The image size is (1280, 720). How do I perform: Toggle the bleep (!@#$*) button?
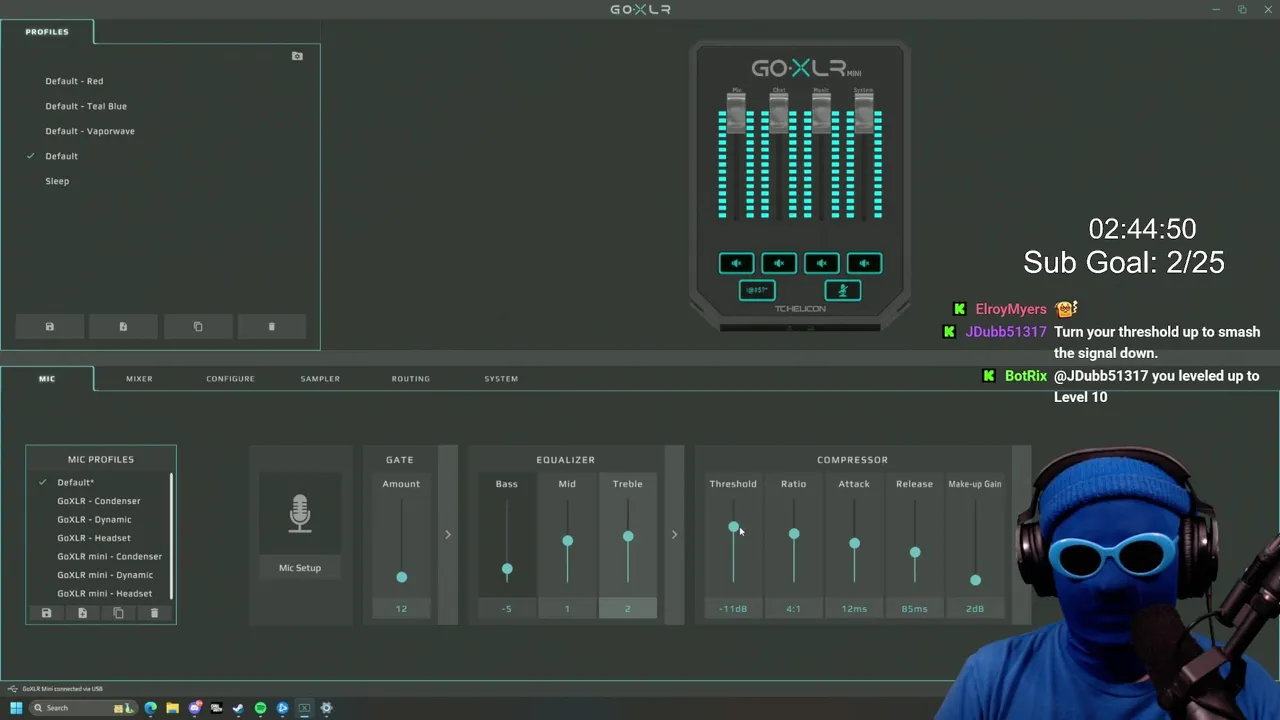[x=757, y=290]
